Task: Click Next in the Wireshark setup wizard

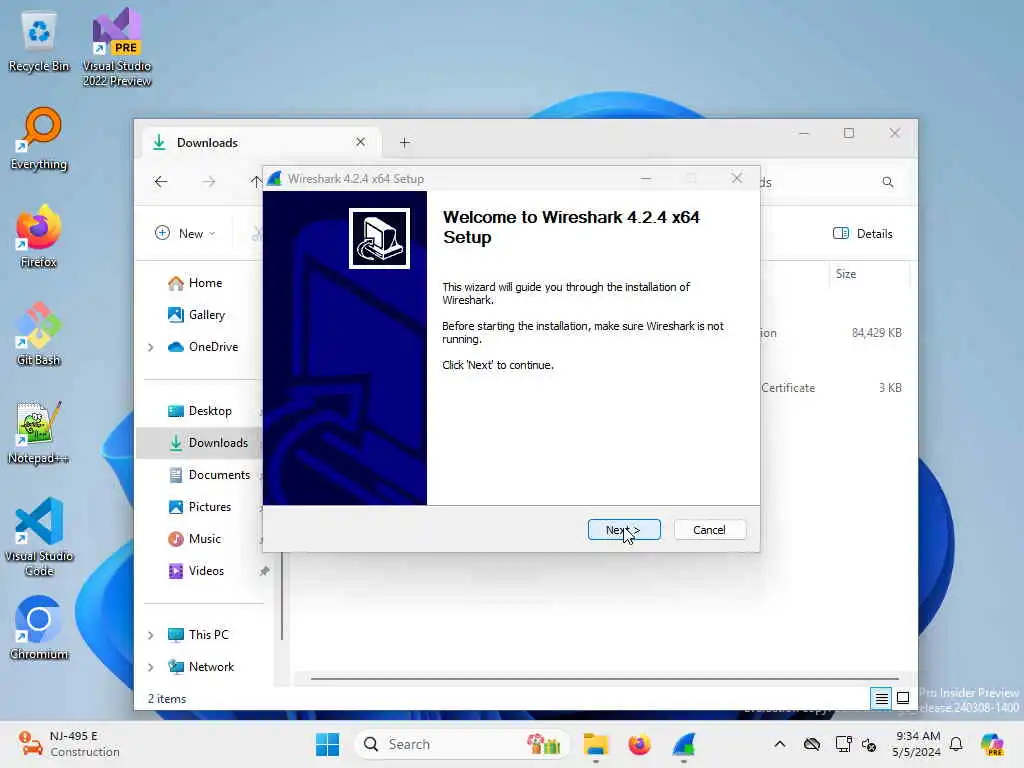Action: [x=624, y=530]
